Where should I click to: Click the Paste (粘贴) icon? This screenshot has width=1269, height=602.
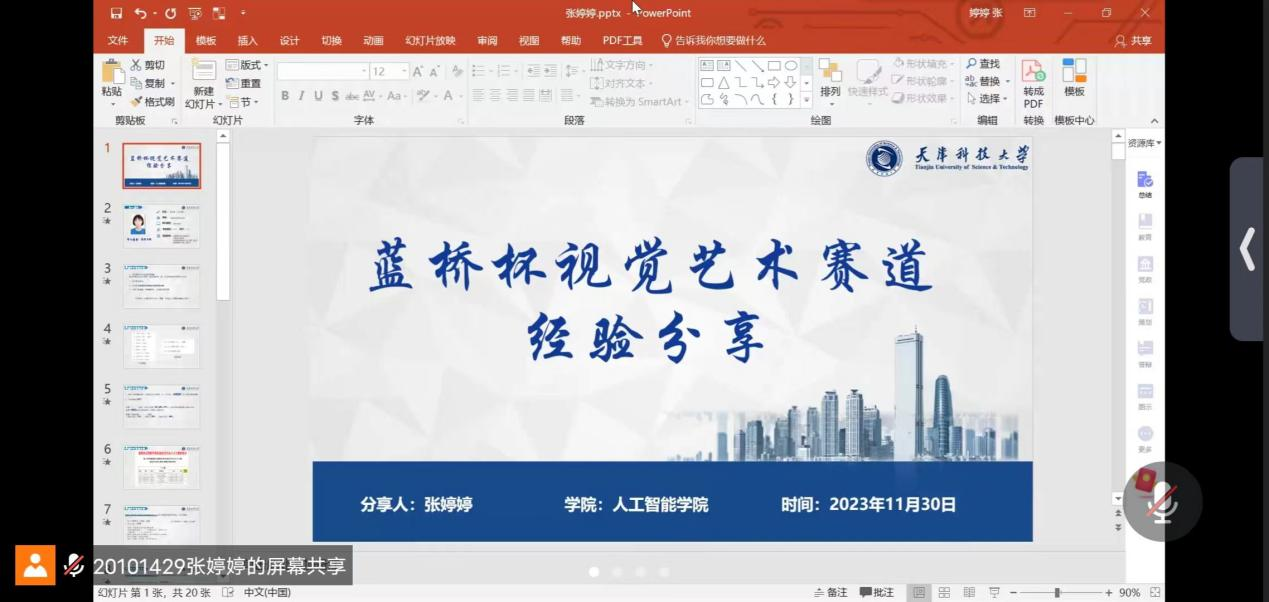click(x=111, y=72)
